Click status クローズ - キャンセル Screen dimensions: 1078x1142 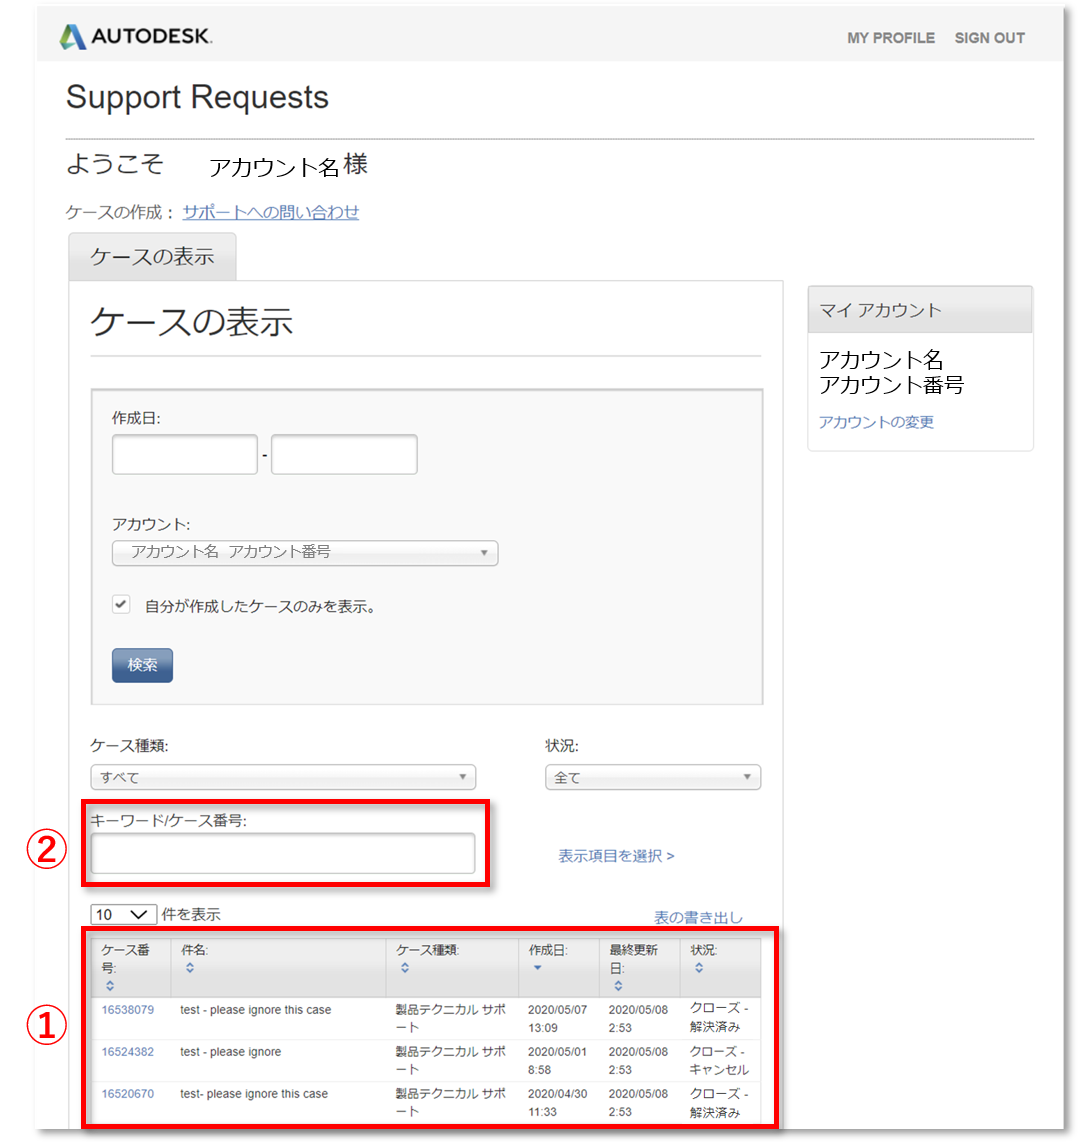[x=719, y=1061]
